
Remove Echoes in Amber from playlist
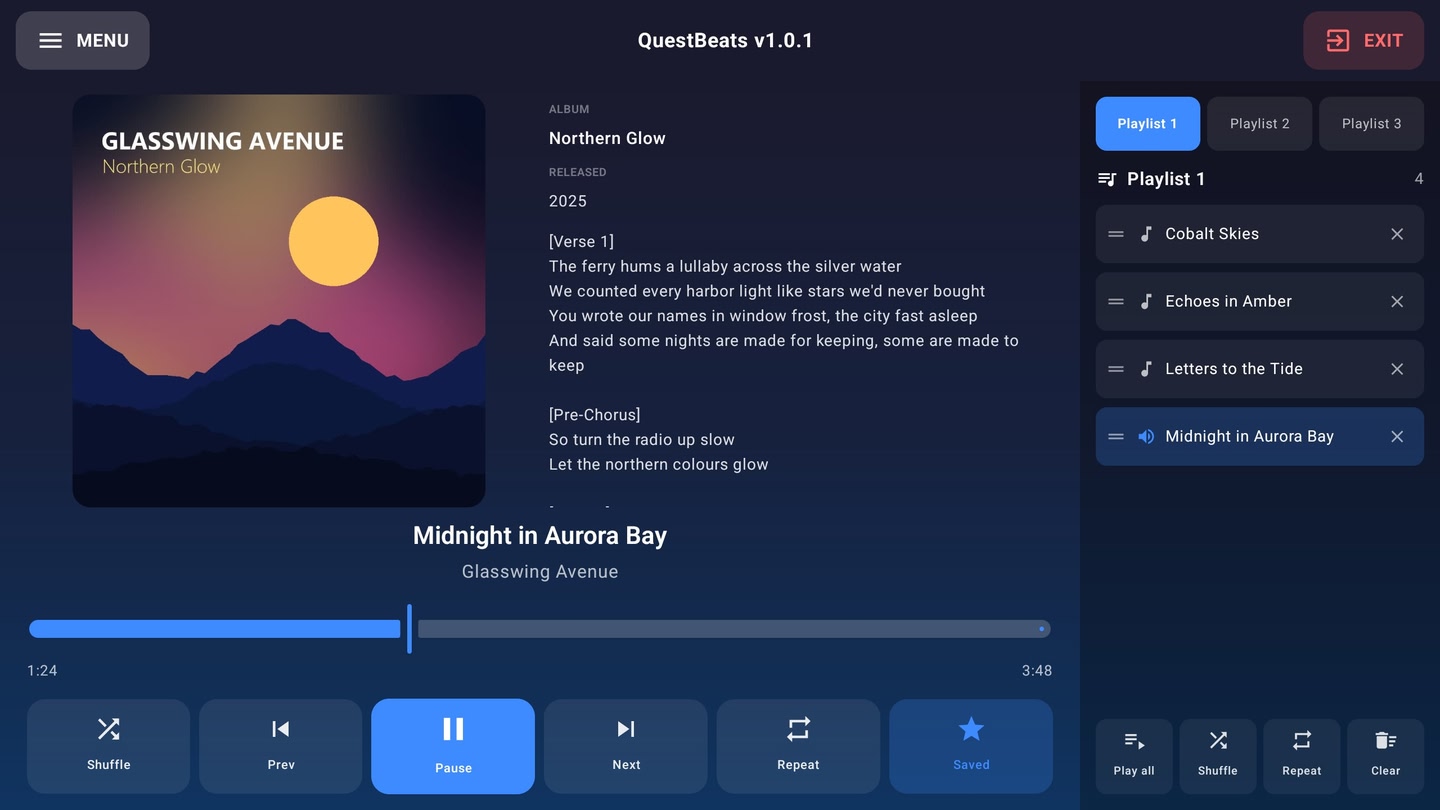1397,302
